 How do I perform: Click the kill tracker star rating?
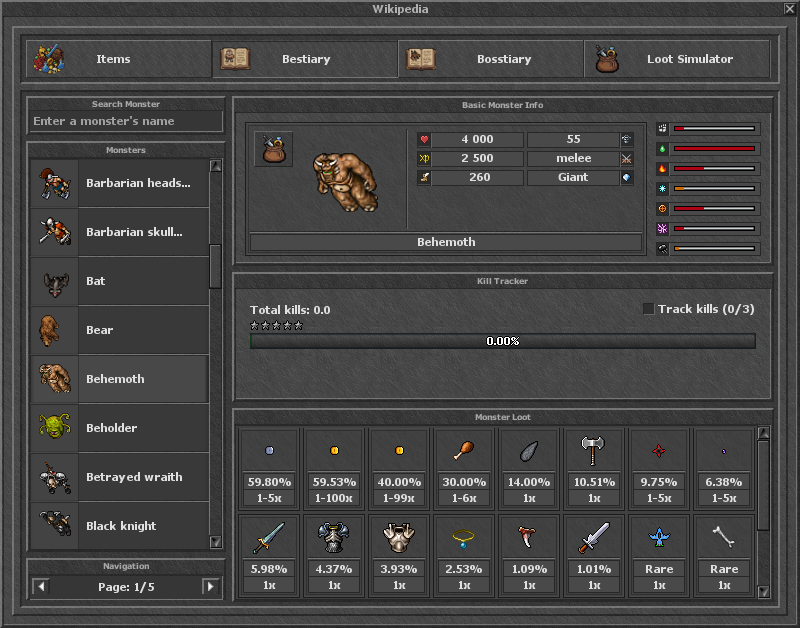(x=277, y=325)
